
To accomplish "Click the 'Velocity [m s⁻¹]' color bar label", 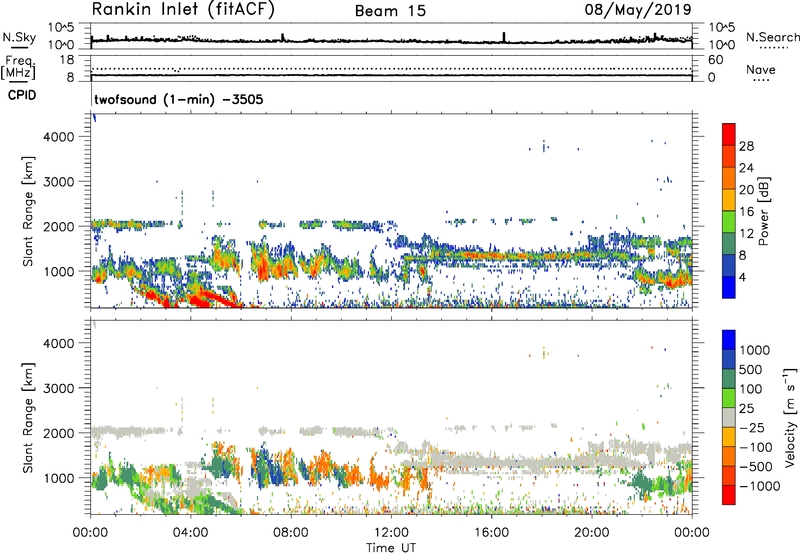I will click(x=790, y=417).
